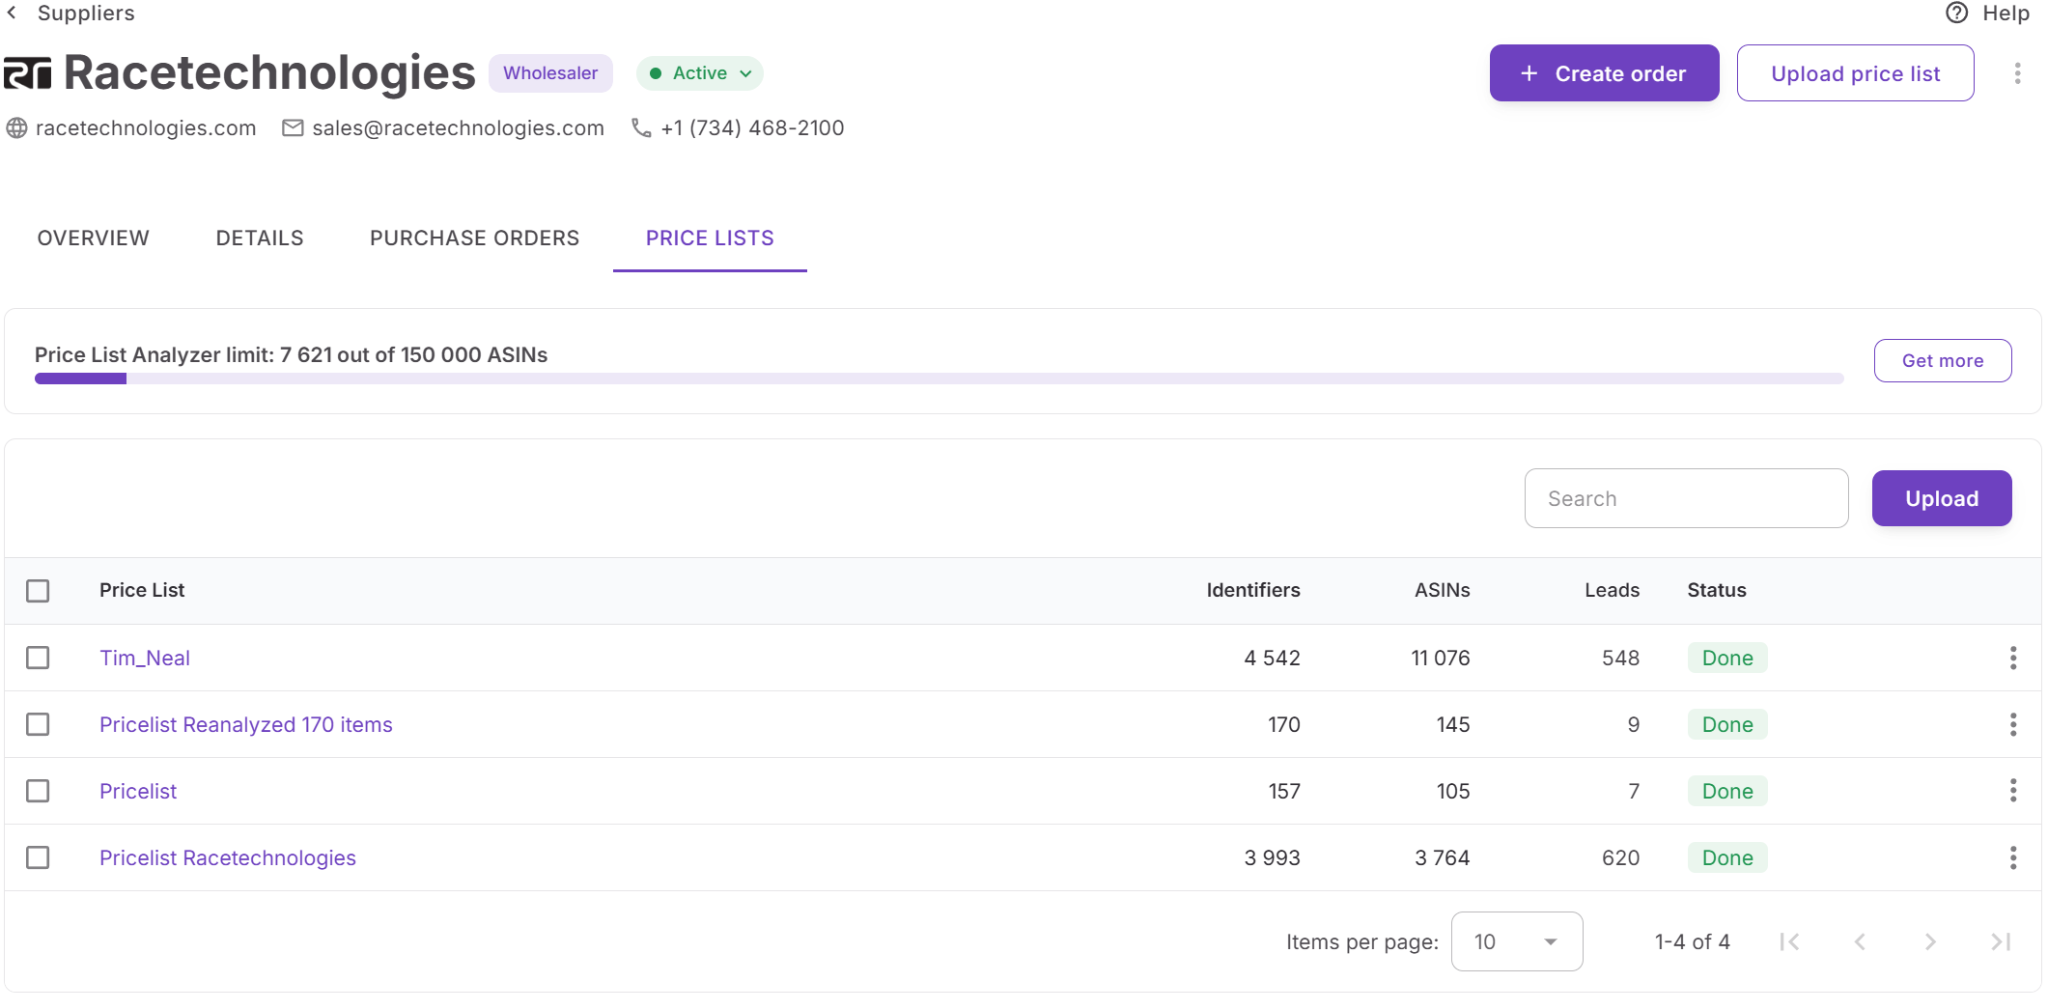Click the Price List Analyzer limit progress bar

(x=938, y=379)
